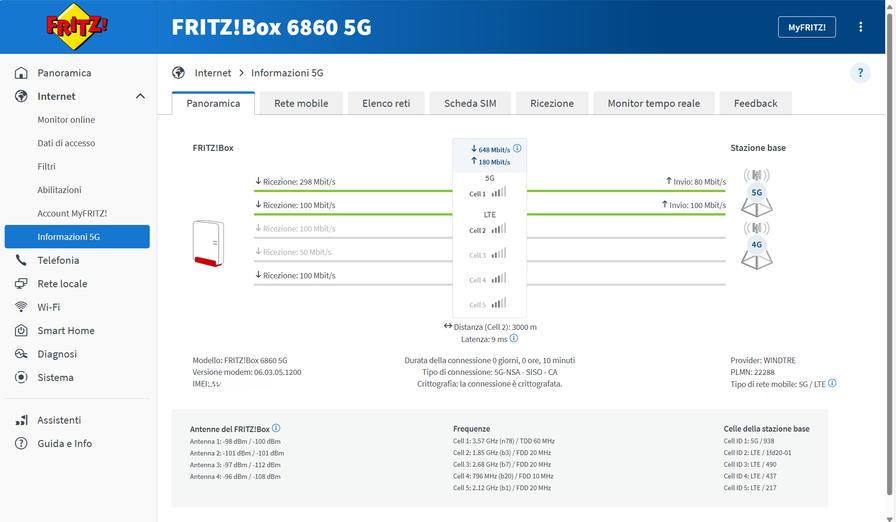Click info icon beside Antenne del FRITZ!Box
896x522 pixels.
[x=276, y=428]
